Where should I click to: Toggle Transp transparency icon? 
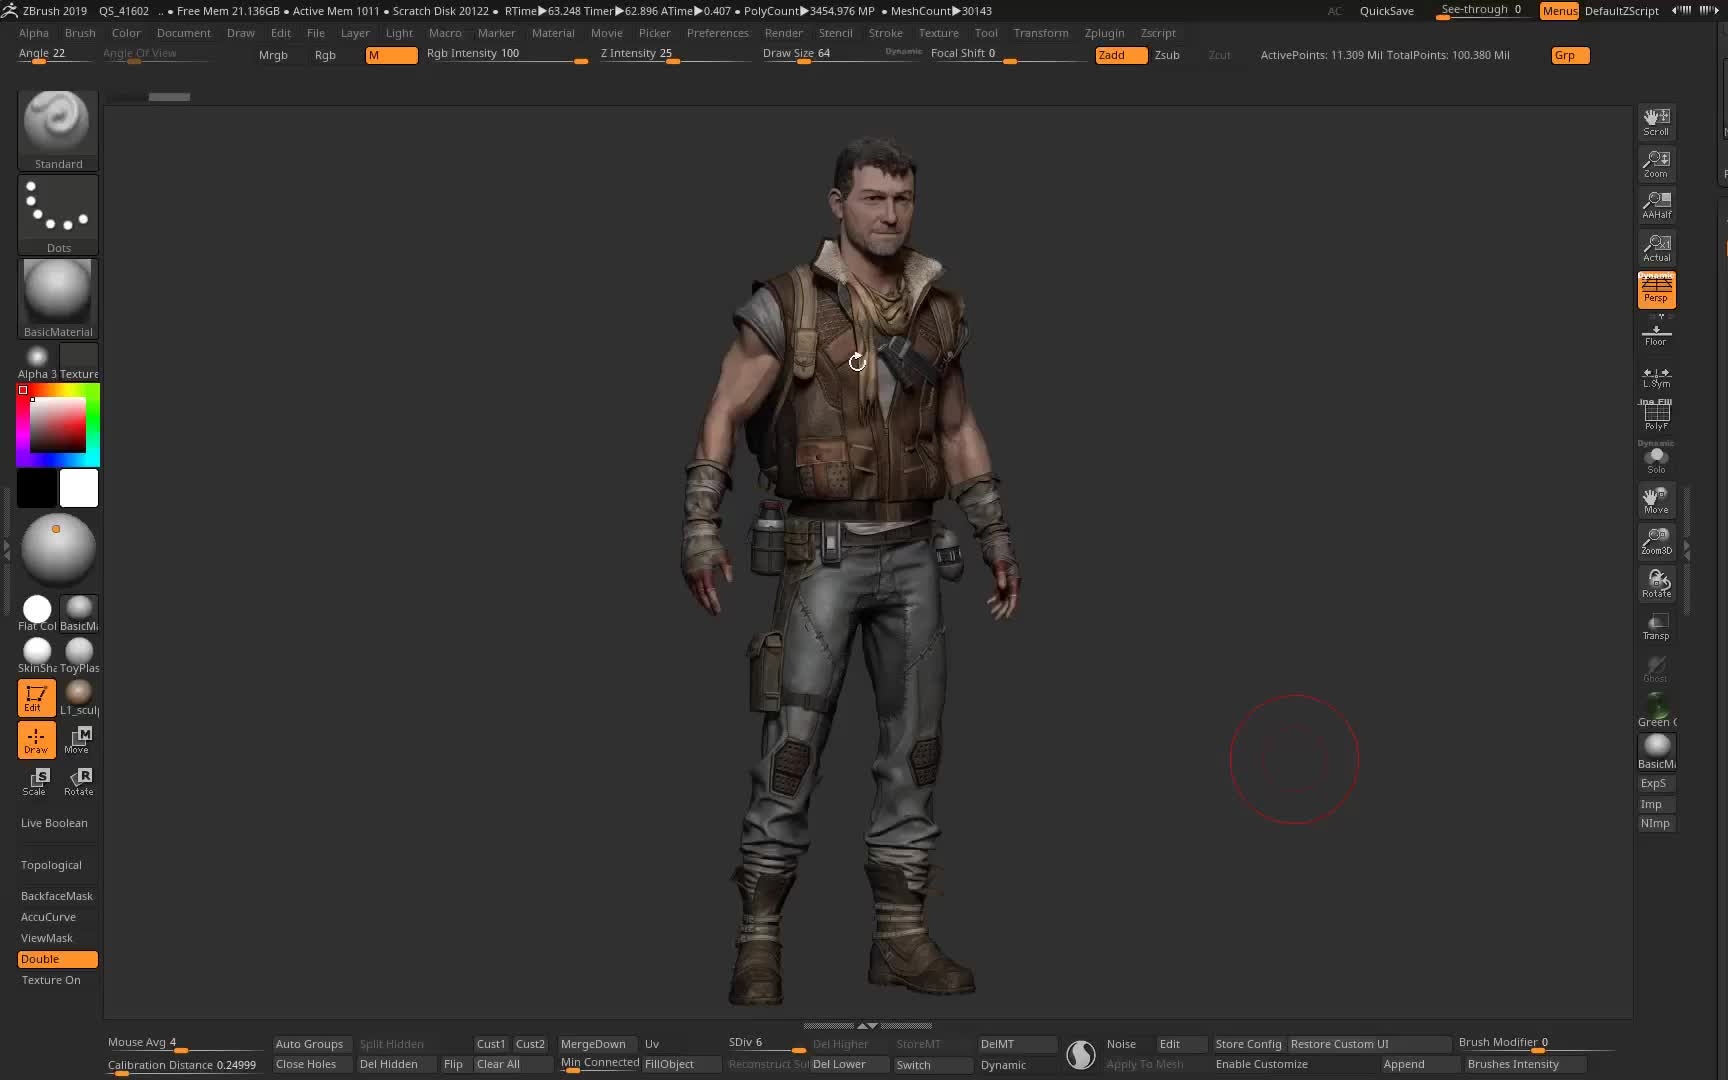[x=1656, y=626]
